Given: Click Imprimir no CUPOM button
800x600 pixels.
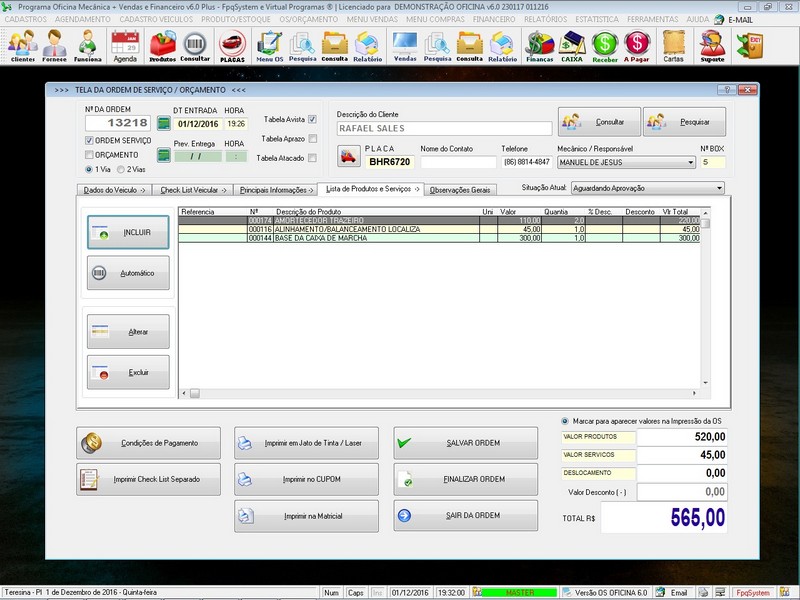Looking at the screenshot, I should point(306,479).
